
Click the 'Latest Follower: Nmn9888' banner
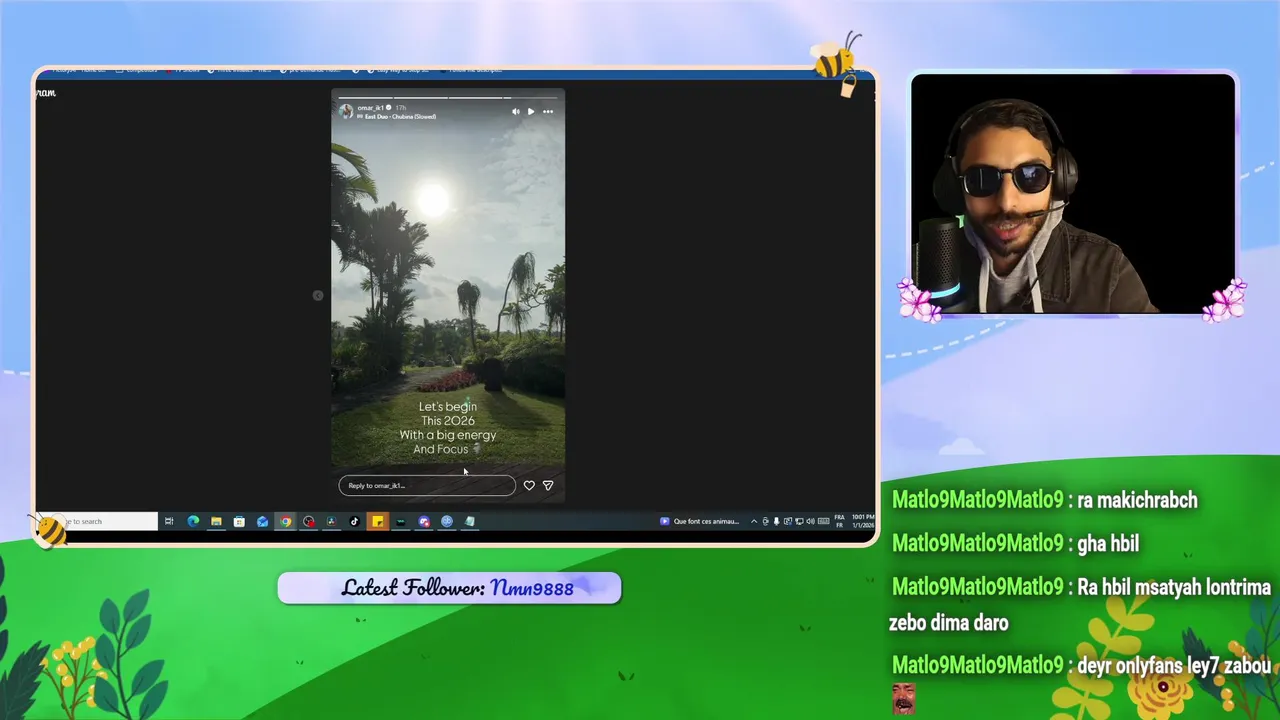pos(449,588)
